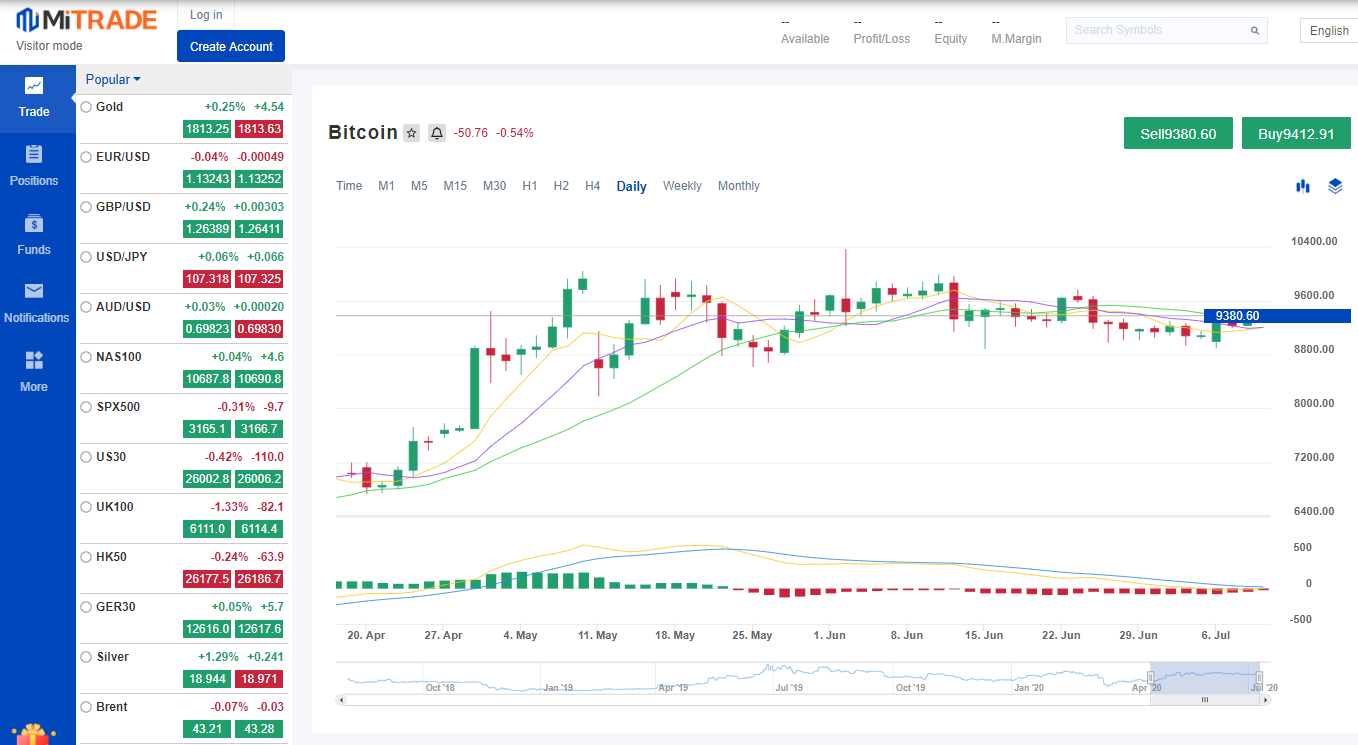
Task: Select the EUR/USD radio button
Action: click(x=86, y=157)
